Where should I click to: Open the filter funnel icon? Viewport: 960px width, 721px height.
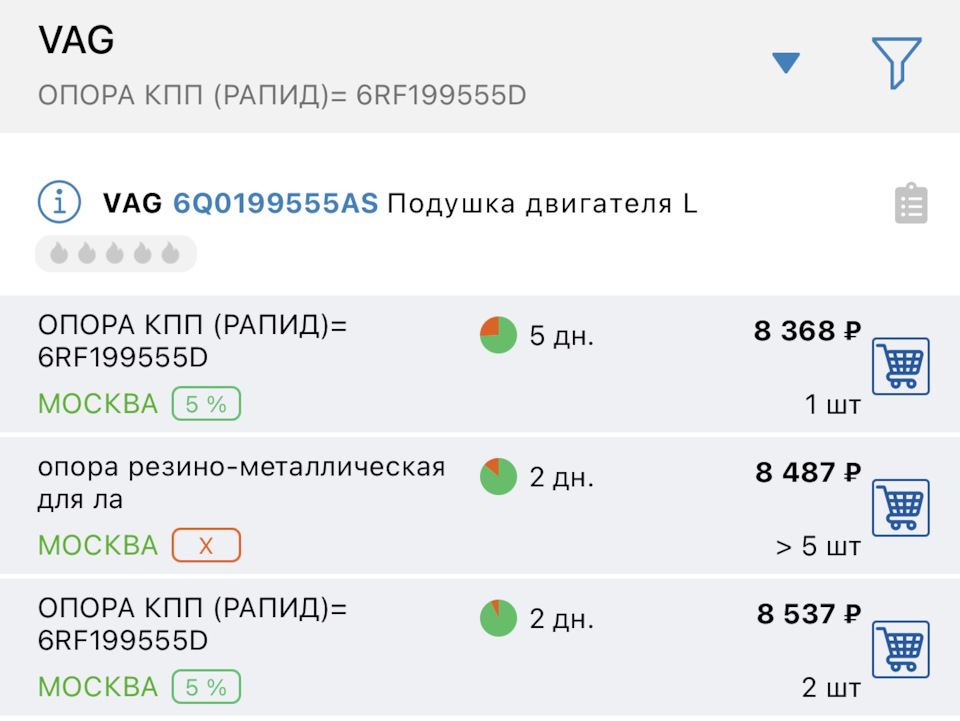pyautogui.click(x=896, y=62)
